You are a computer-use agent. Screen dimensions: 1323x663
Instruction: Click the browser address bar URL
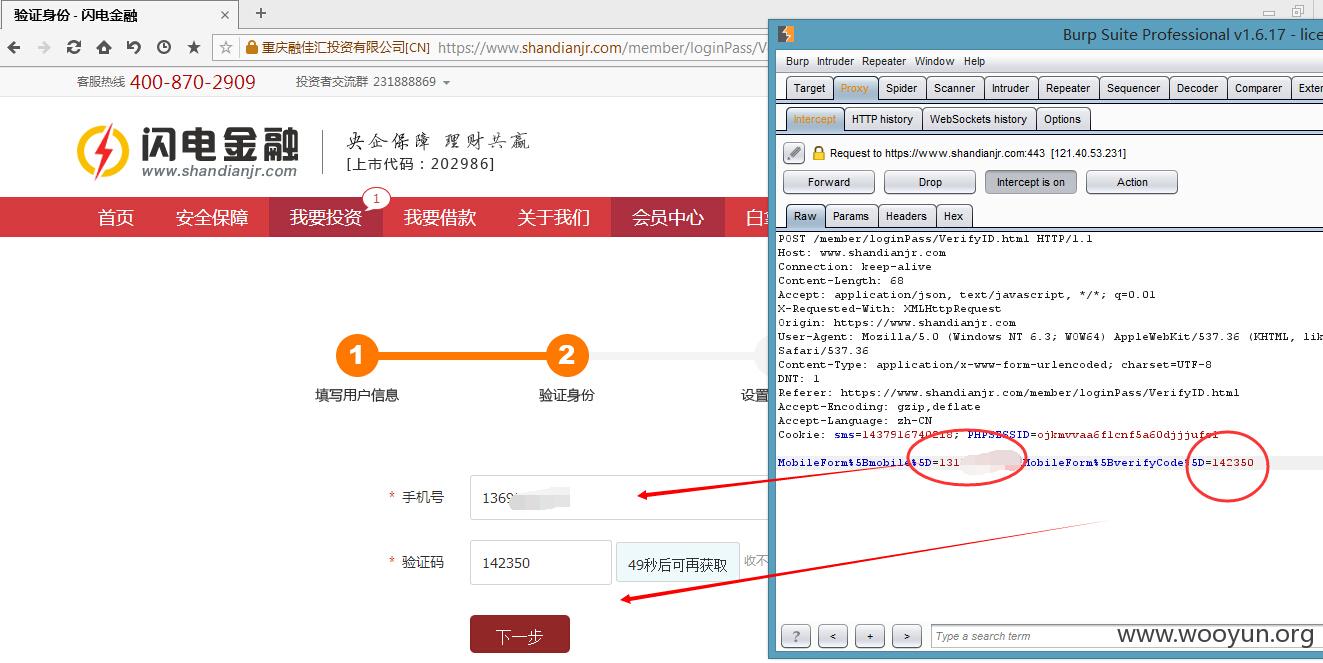(602, 47)
